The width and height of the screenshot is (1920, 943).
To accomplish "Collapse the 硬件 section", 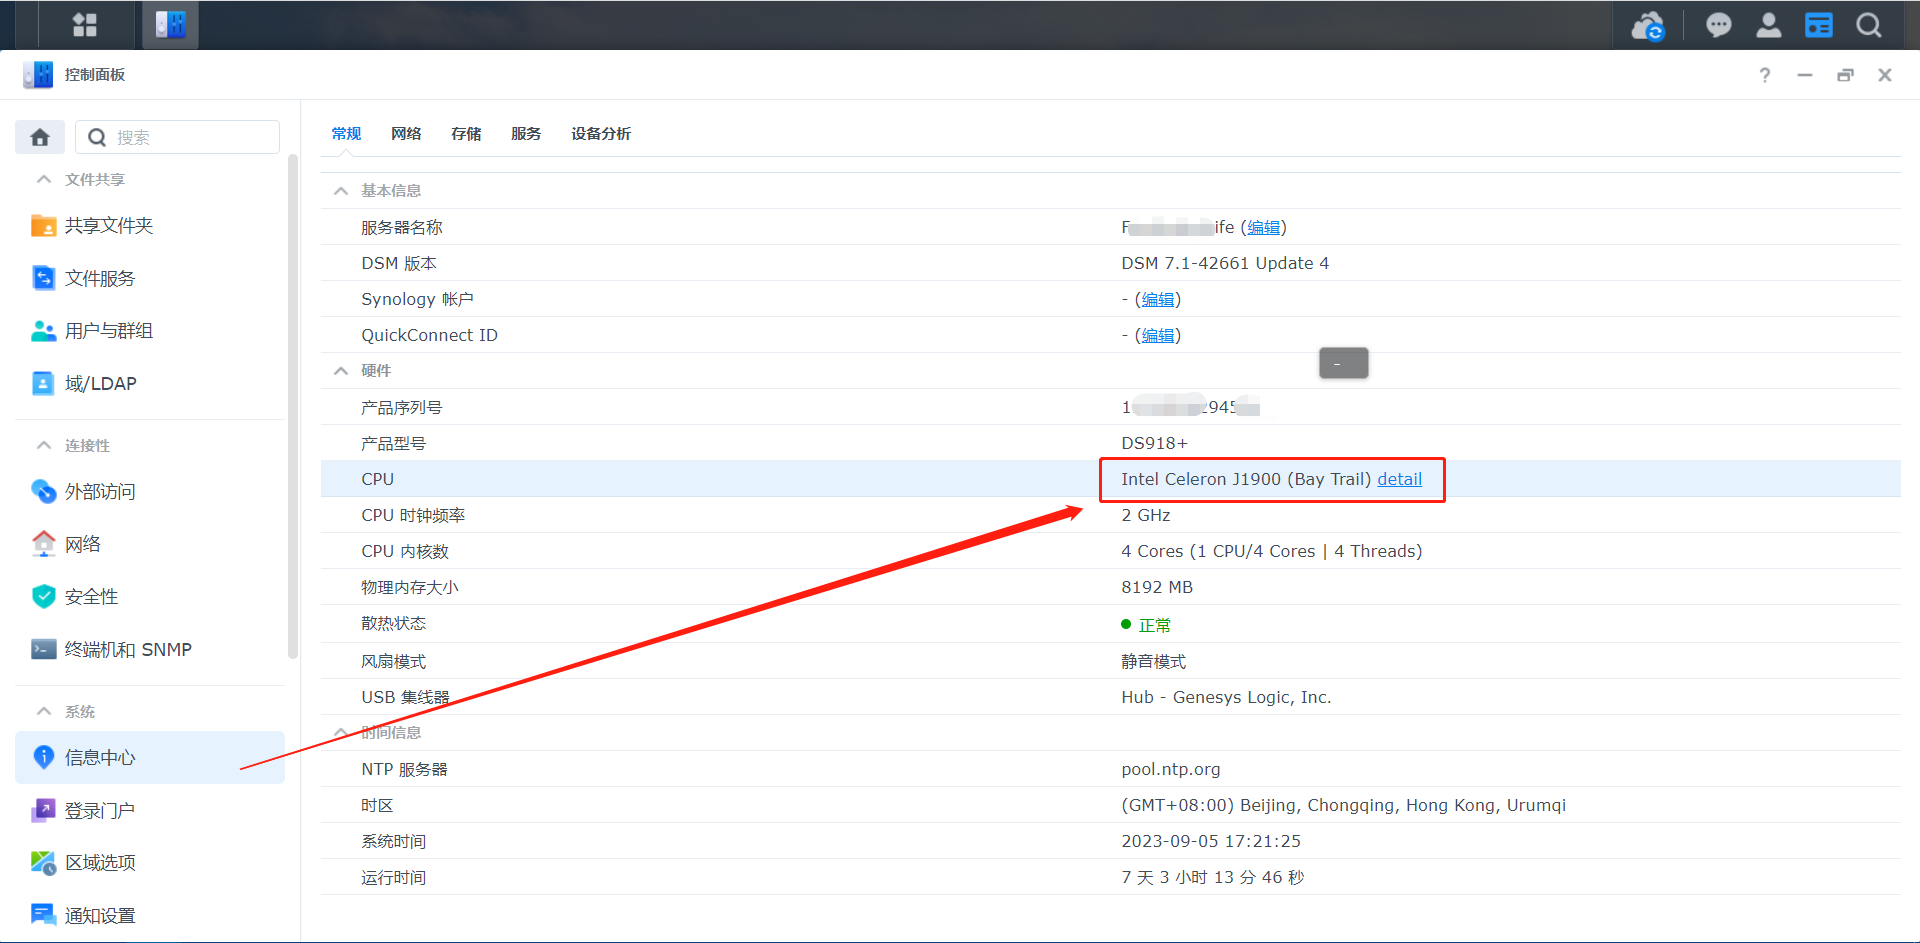I will click(x=341, y=370).
